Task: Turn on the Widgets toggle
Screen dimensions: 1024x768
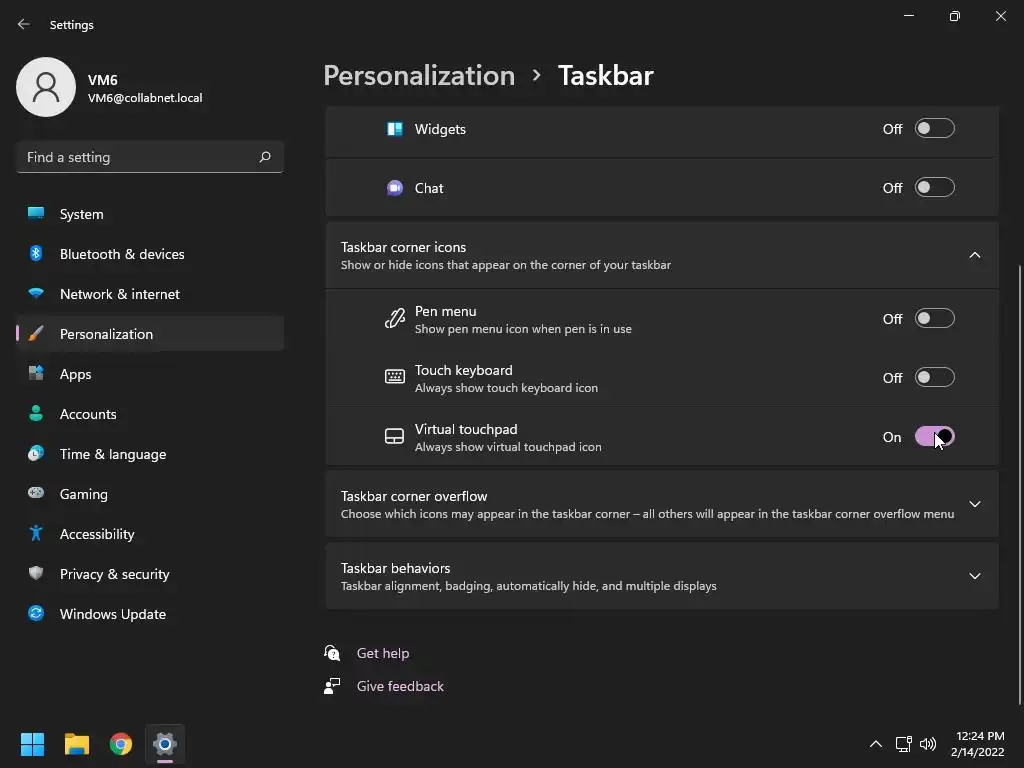Action: coord(934,129)
